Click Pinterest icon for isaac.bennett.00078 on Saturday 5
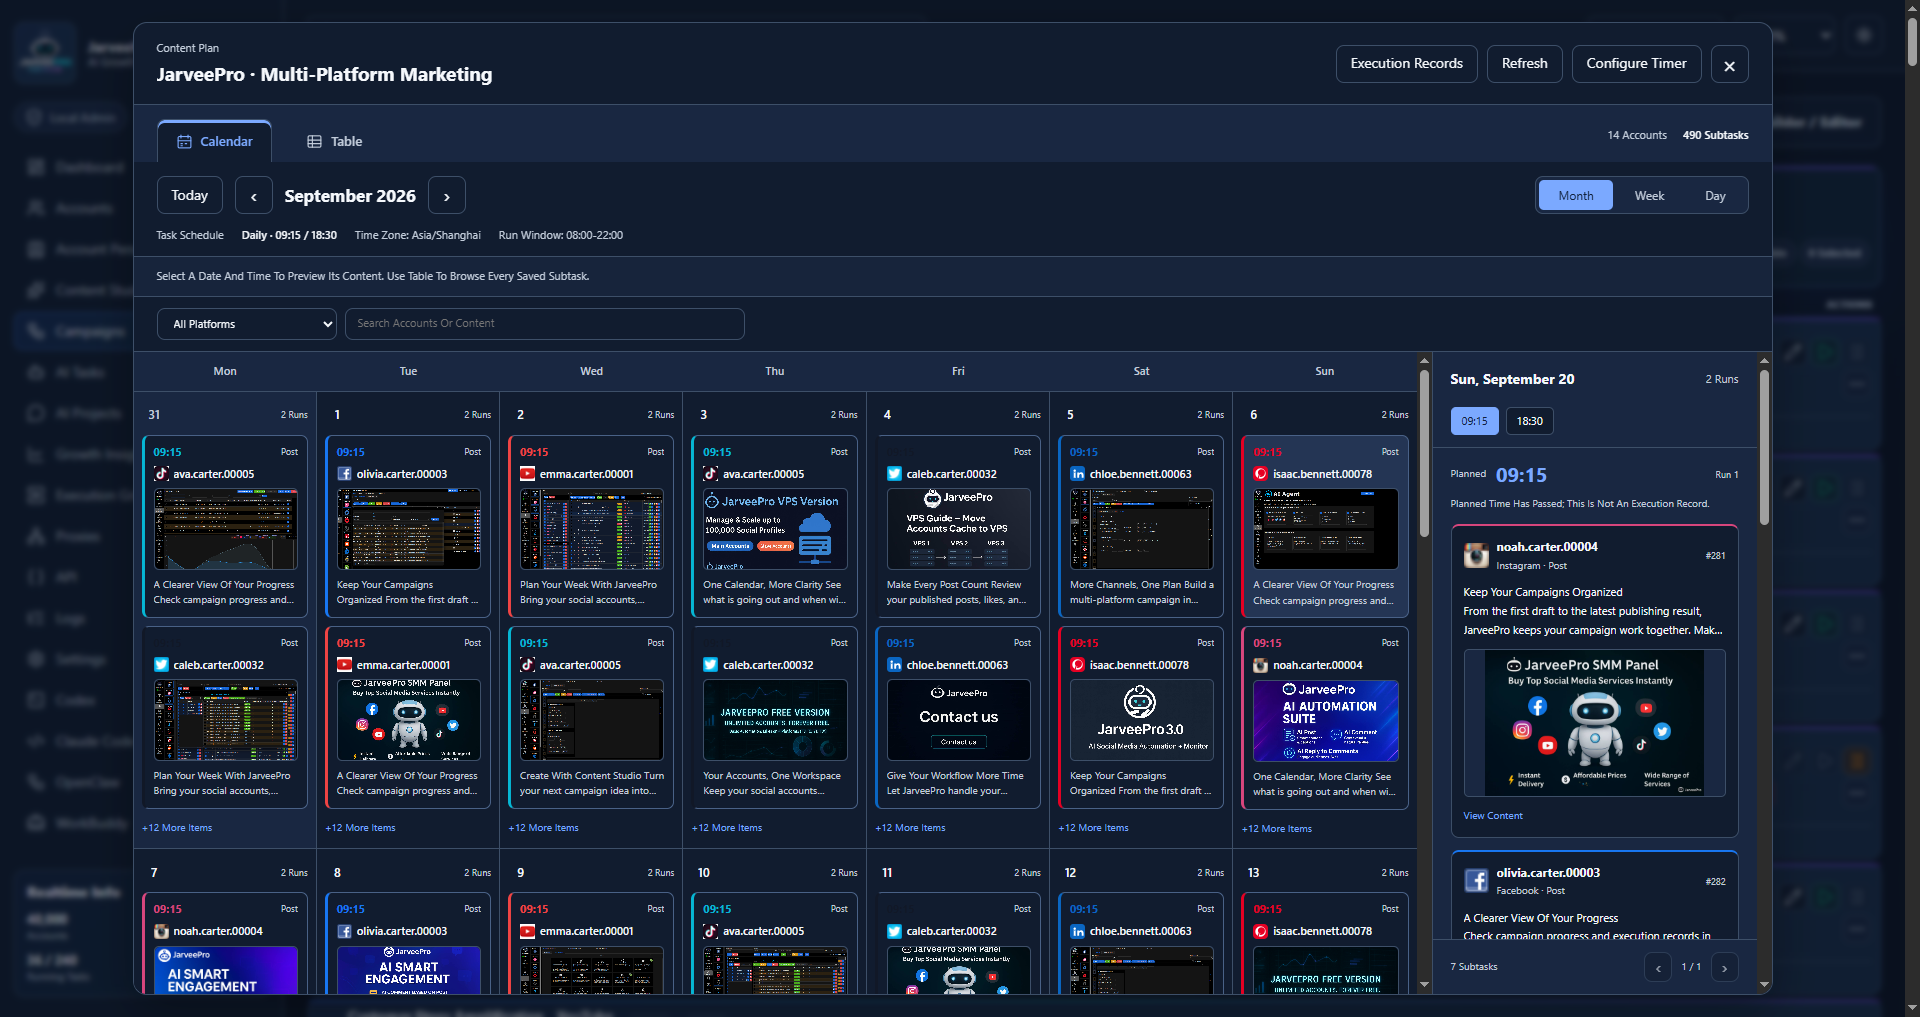Image resolution: width=1920 pixels, height=1017 pixels. [x=1077, y=665]
